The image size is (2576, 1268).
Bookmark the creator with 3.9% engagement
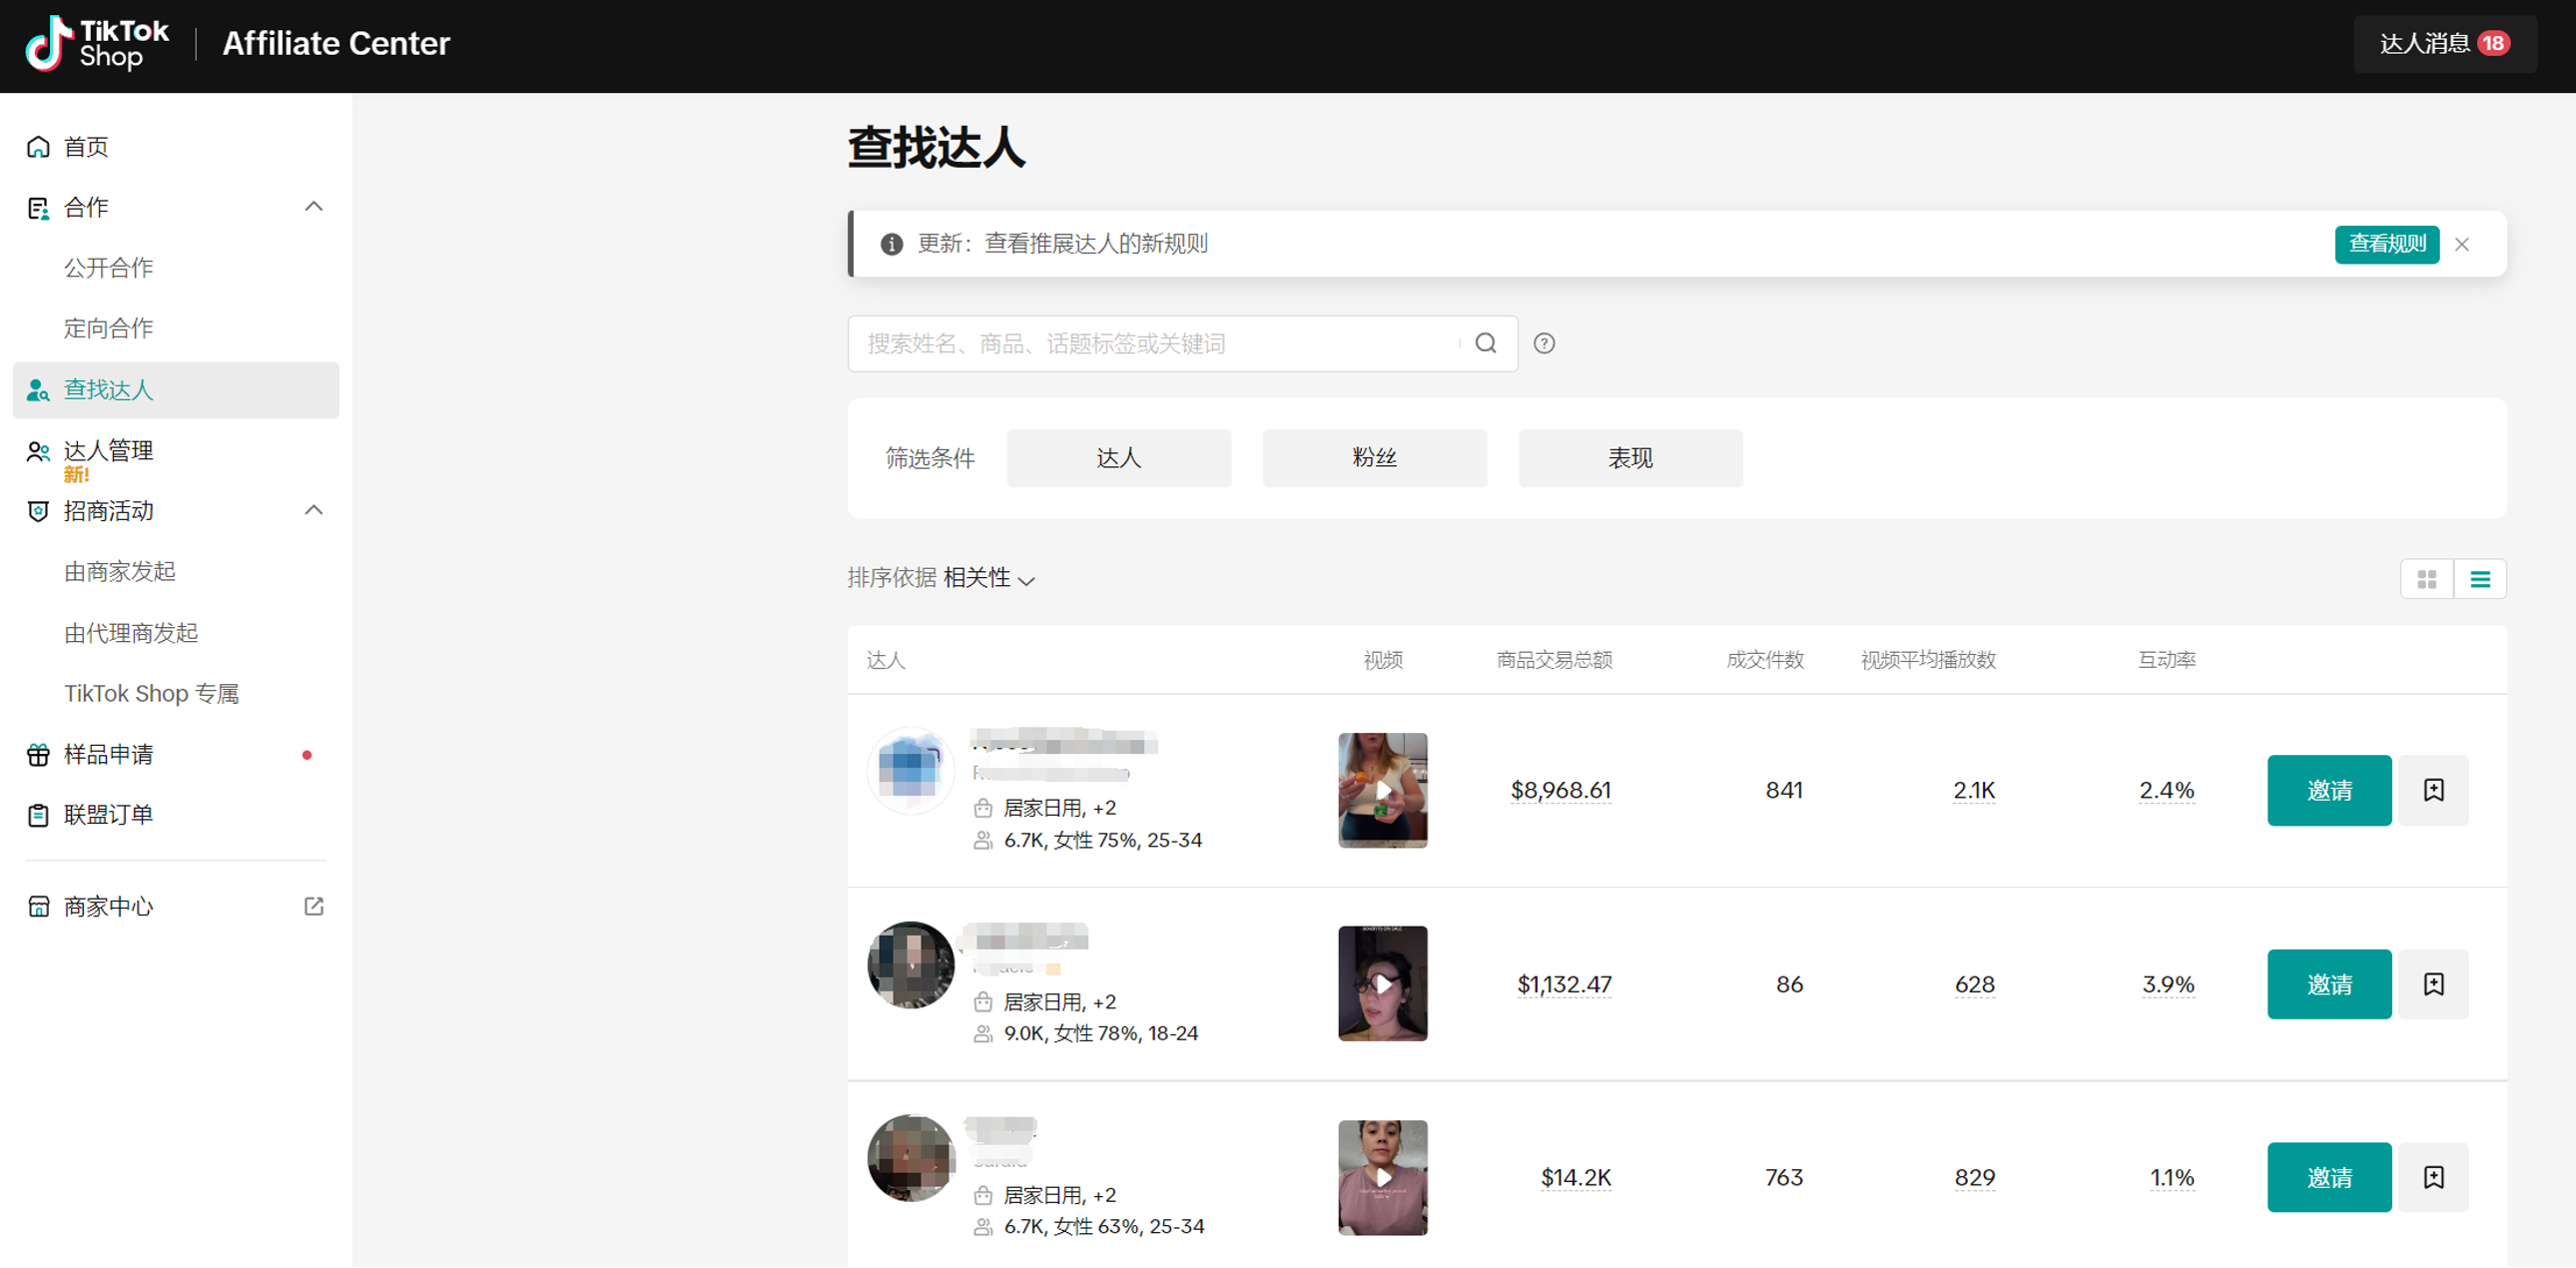2433,985
